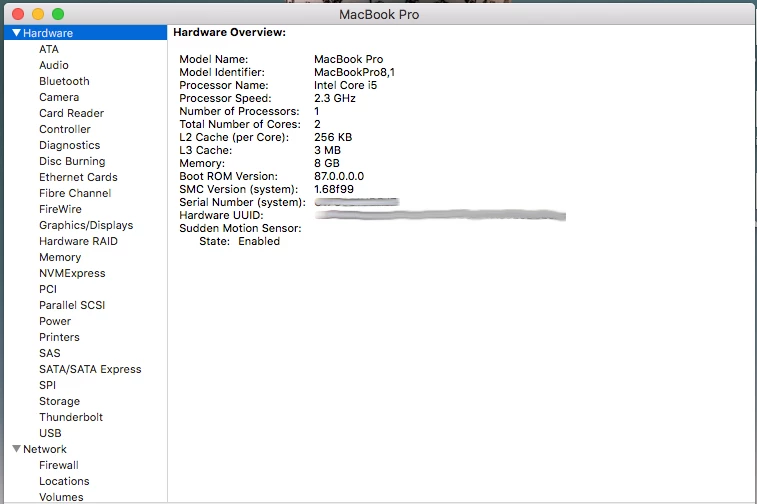Click the Total Number of Cores label
The height and width of the screenshot is (504, 757).
point(240,124)
